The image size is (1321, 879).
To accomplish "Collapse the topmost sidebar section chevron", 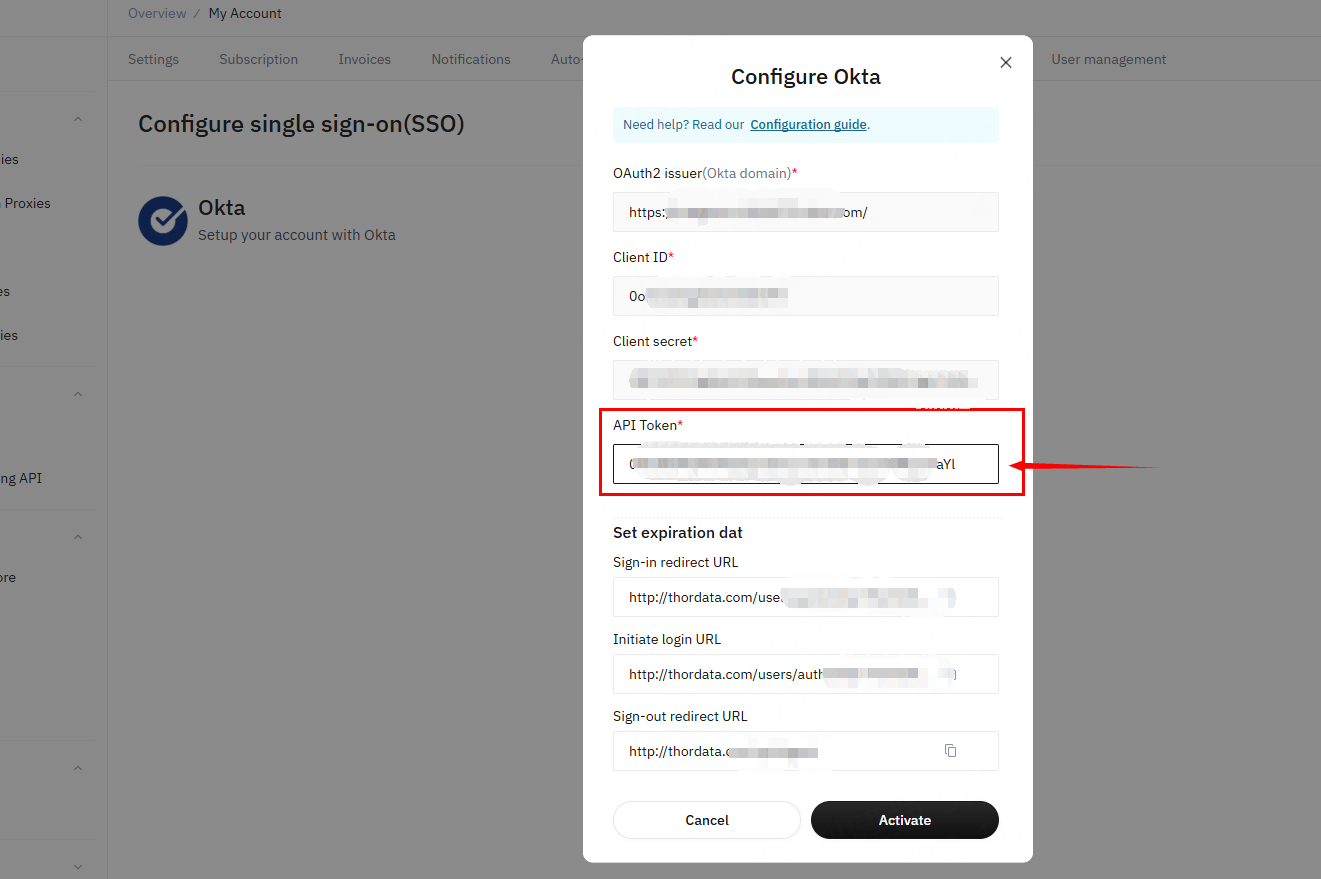I will click(78, 120).
